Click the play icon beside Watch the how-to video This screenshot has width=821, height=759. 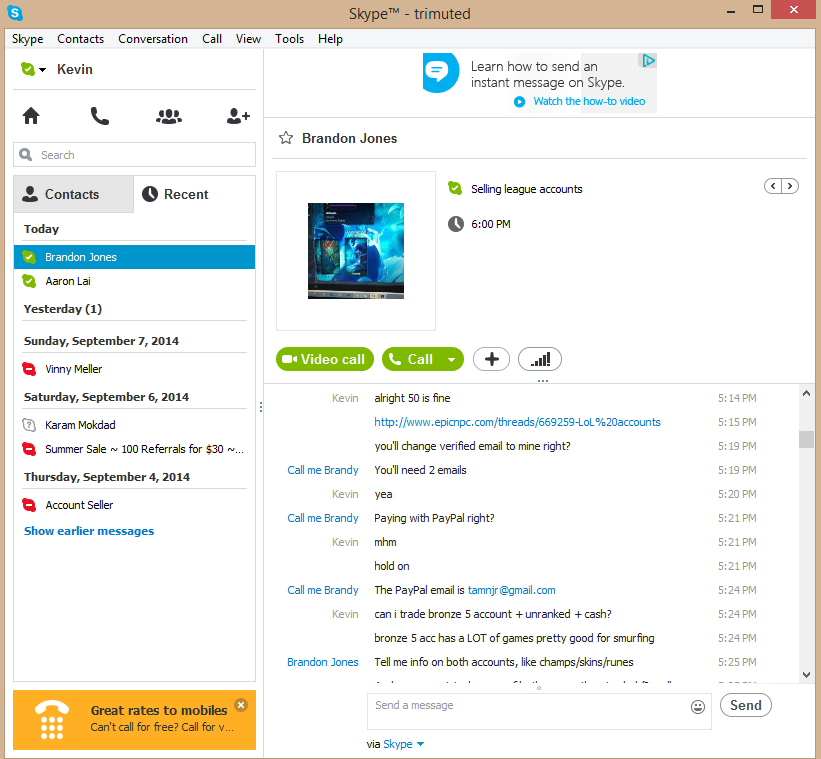[x=519, y=102]
